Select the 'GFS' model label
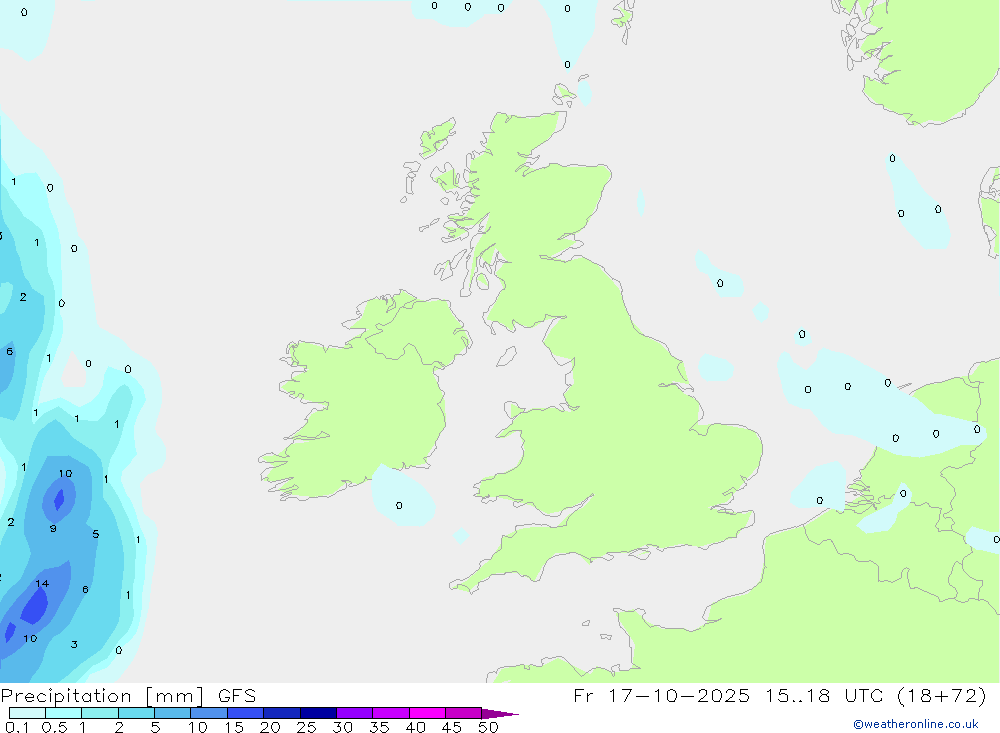This screenshot has width=1000, height=733. [237, 695]
